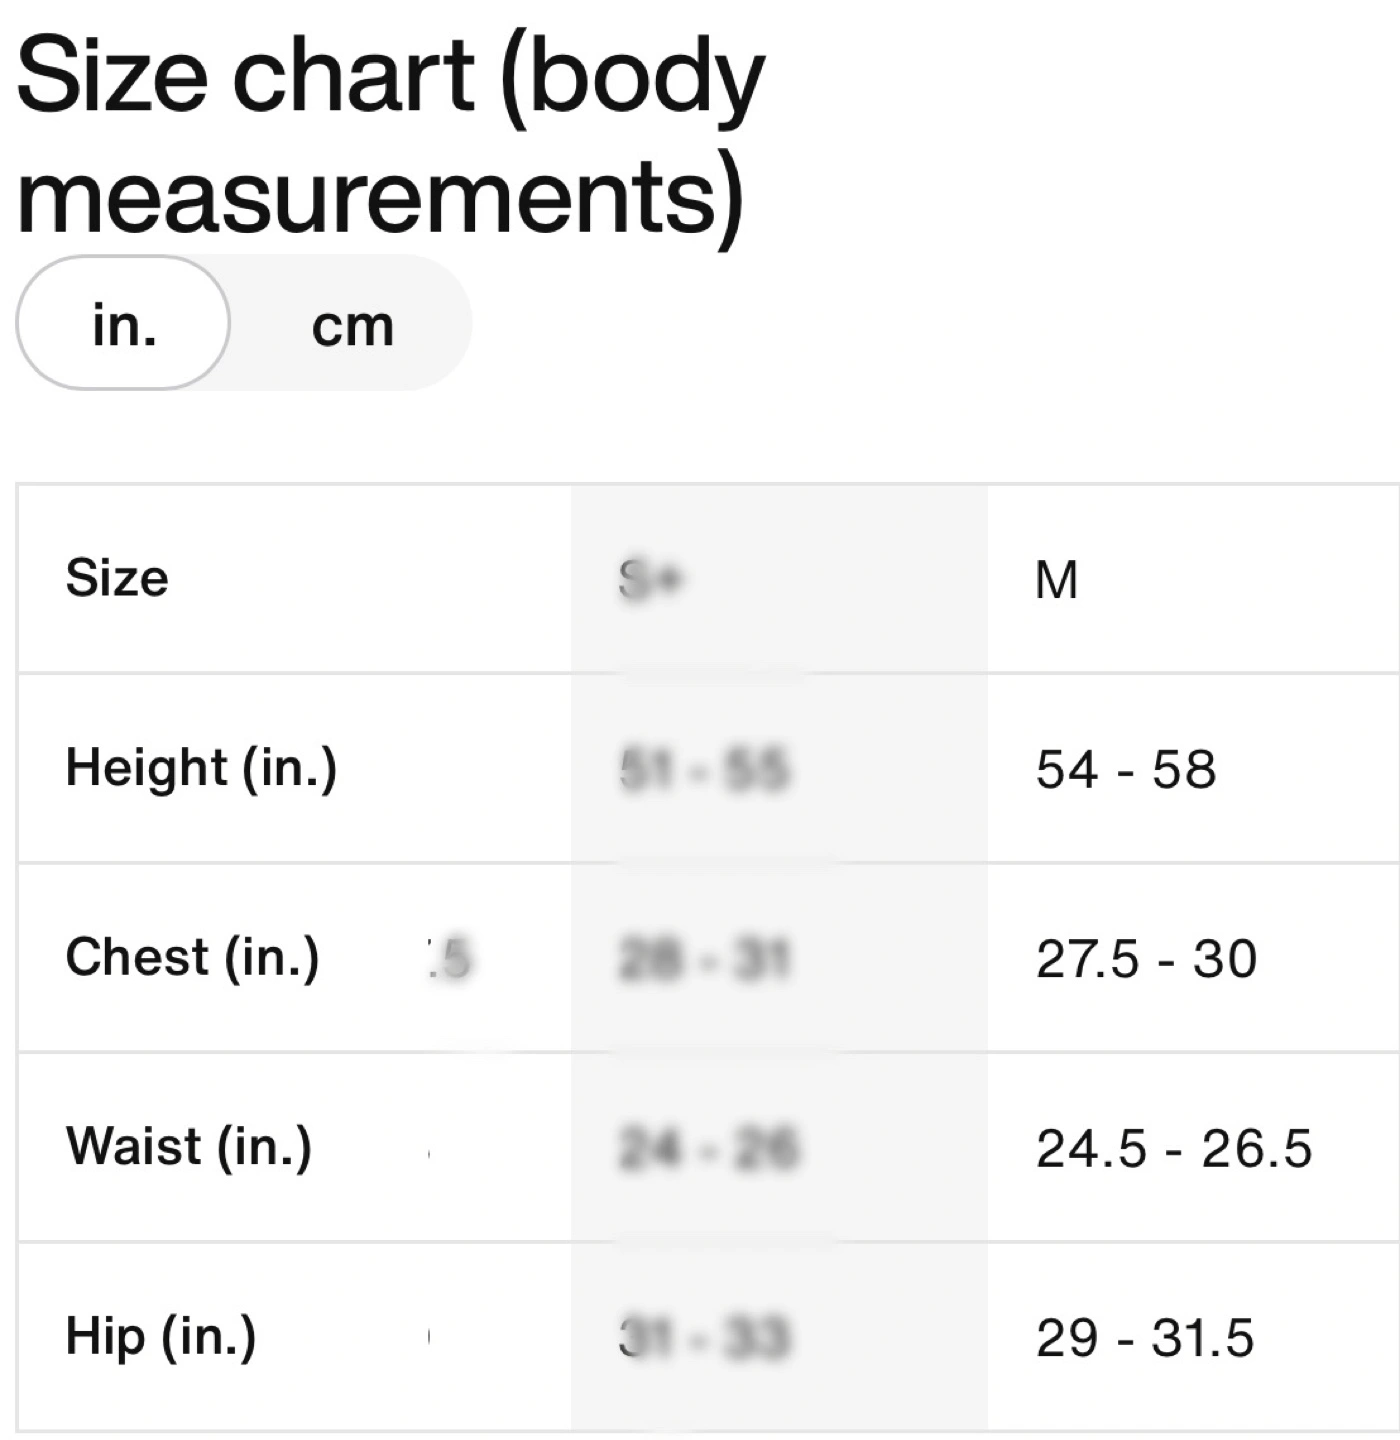Click the blurred 31 - 33 hip cell

pyautogui.click(x=704, y=1338)
